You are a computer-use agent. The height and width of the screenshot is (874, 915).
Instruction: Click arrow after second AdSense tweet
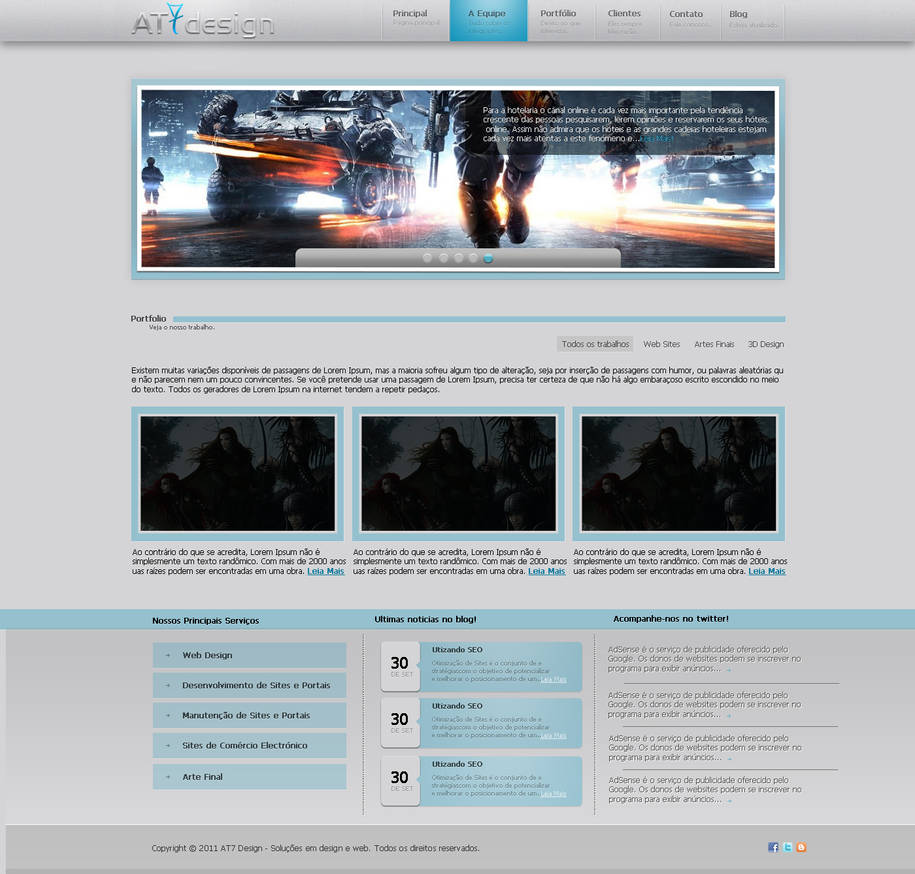tap(728, 715)
